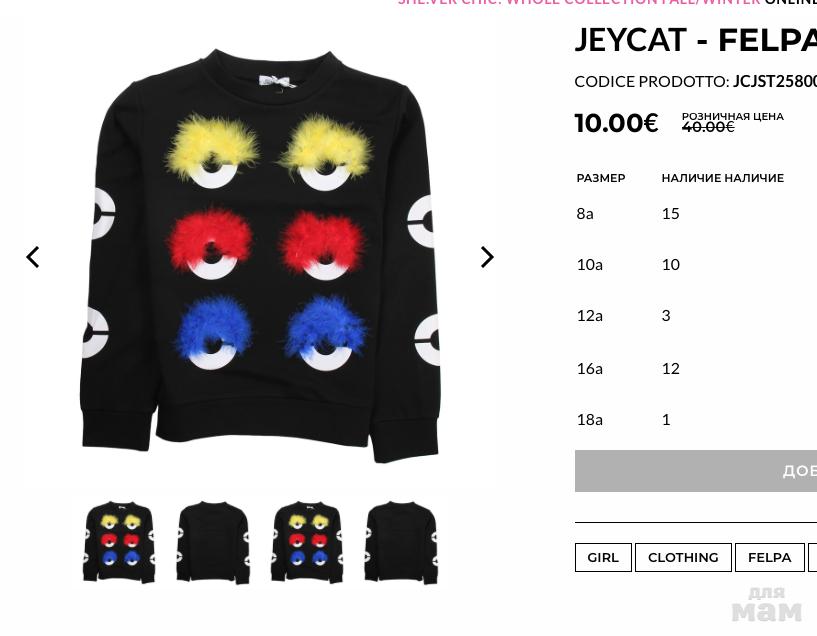Open the pink fall/winter collection banner link
Screen dimensions: 817x636
click(x=578, y=2)
